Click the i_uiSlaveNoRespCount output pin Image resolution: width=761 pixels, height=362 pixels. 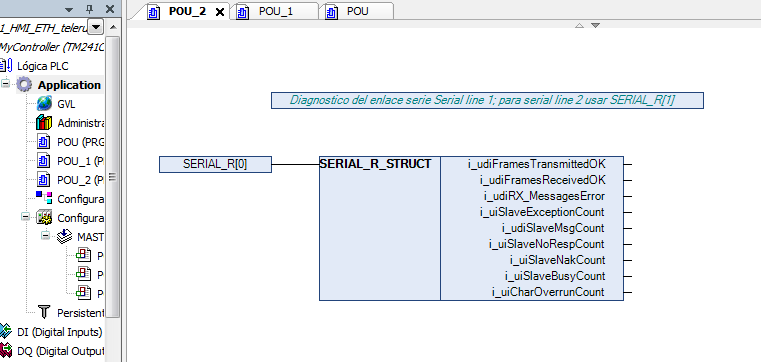[x=628, y=244]
